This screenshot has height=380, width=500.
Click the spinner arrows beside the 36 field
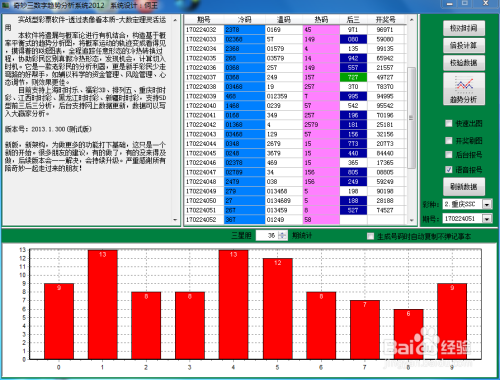282,235
